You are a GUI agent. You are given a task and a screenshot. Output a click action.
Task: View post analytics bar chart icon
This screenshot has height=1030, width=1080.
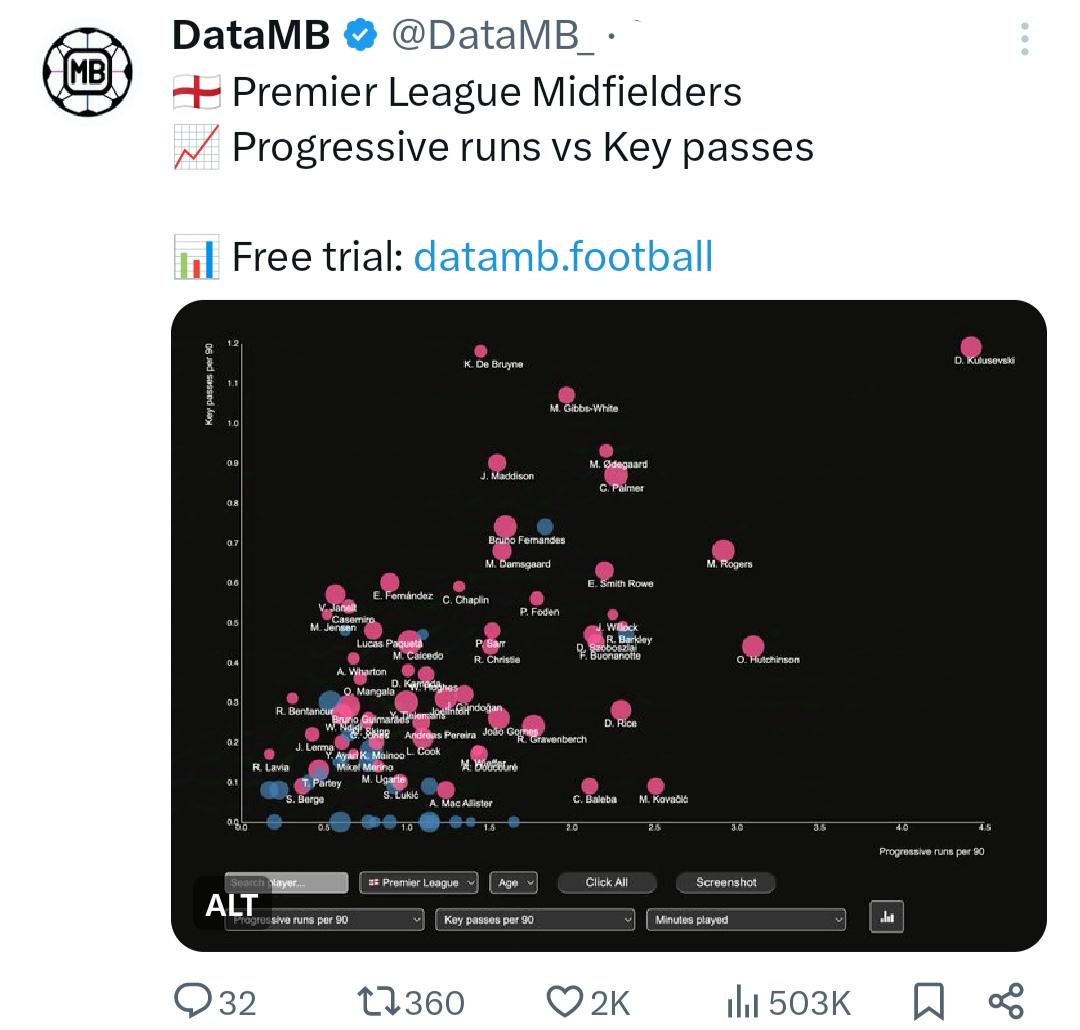742,1002
